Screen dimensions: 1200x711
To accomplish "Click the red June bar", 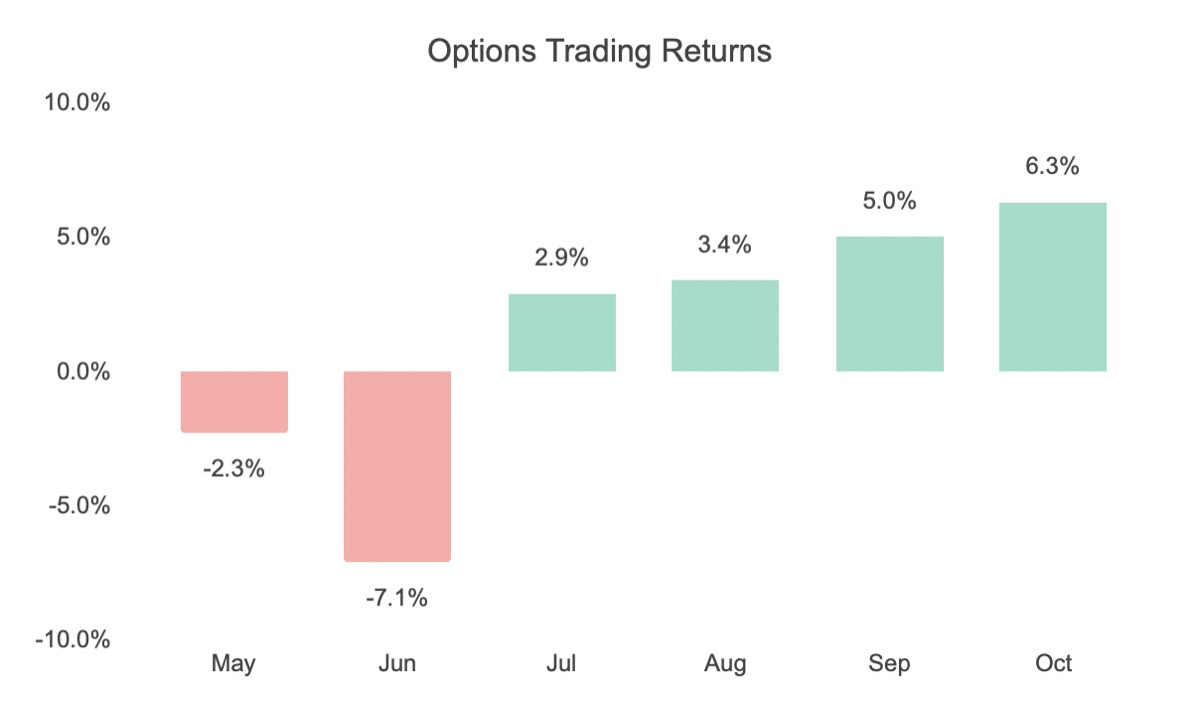I will (x=398, y=465).
